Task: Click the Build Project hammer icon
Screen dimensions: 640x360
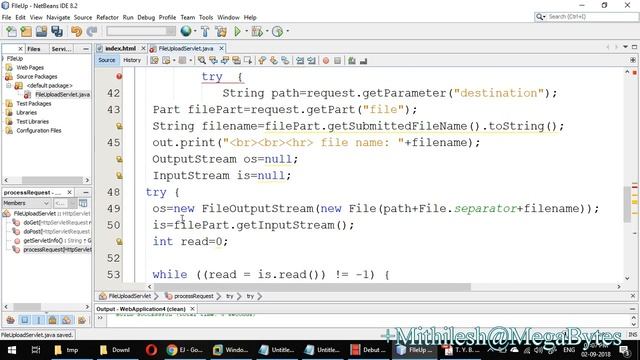Action: click(205, 31)
